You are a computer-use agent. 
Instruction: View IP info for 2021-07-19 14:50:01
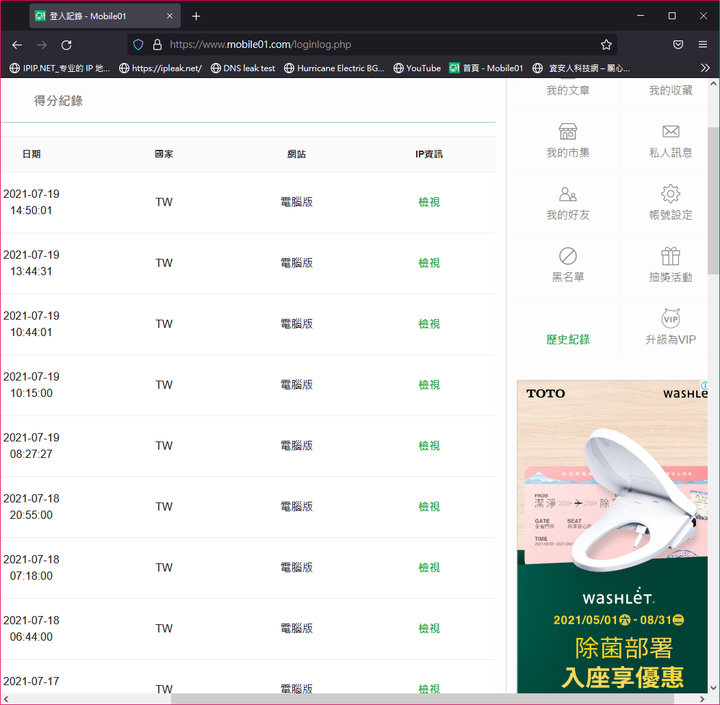pos(429,202)
